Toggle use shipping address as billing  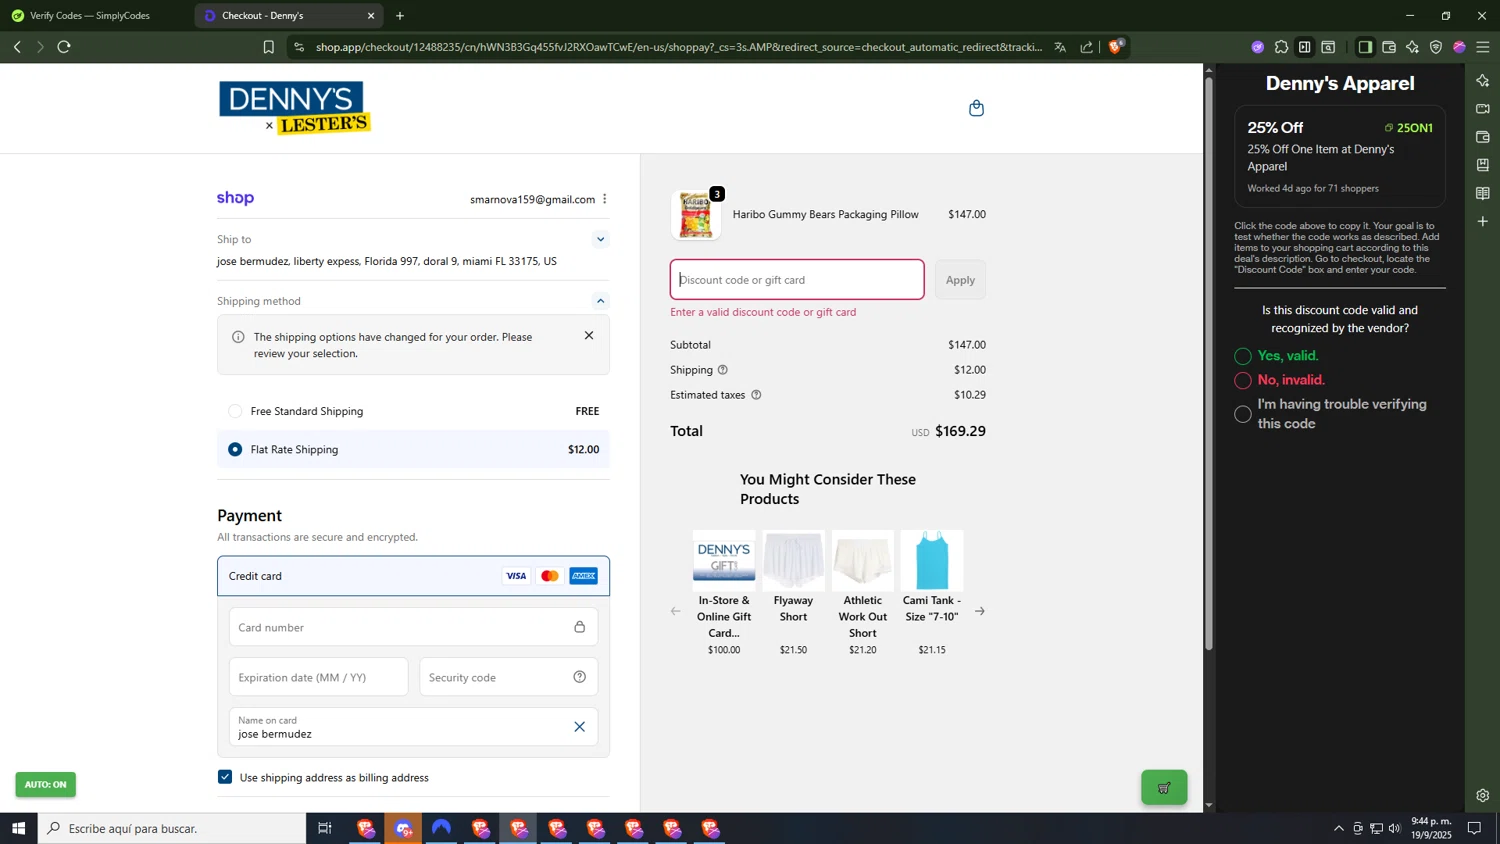pos(225,777)
